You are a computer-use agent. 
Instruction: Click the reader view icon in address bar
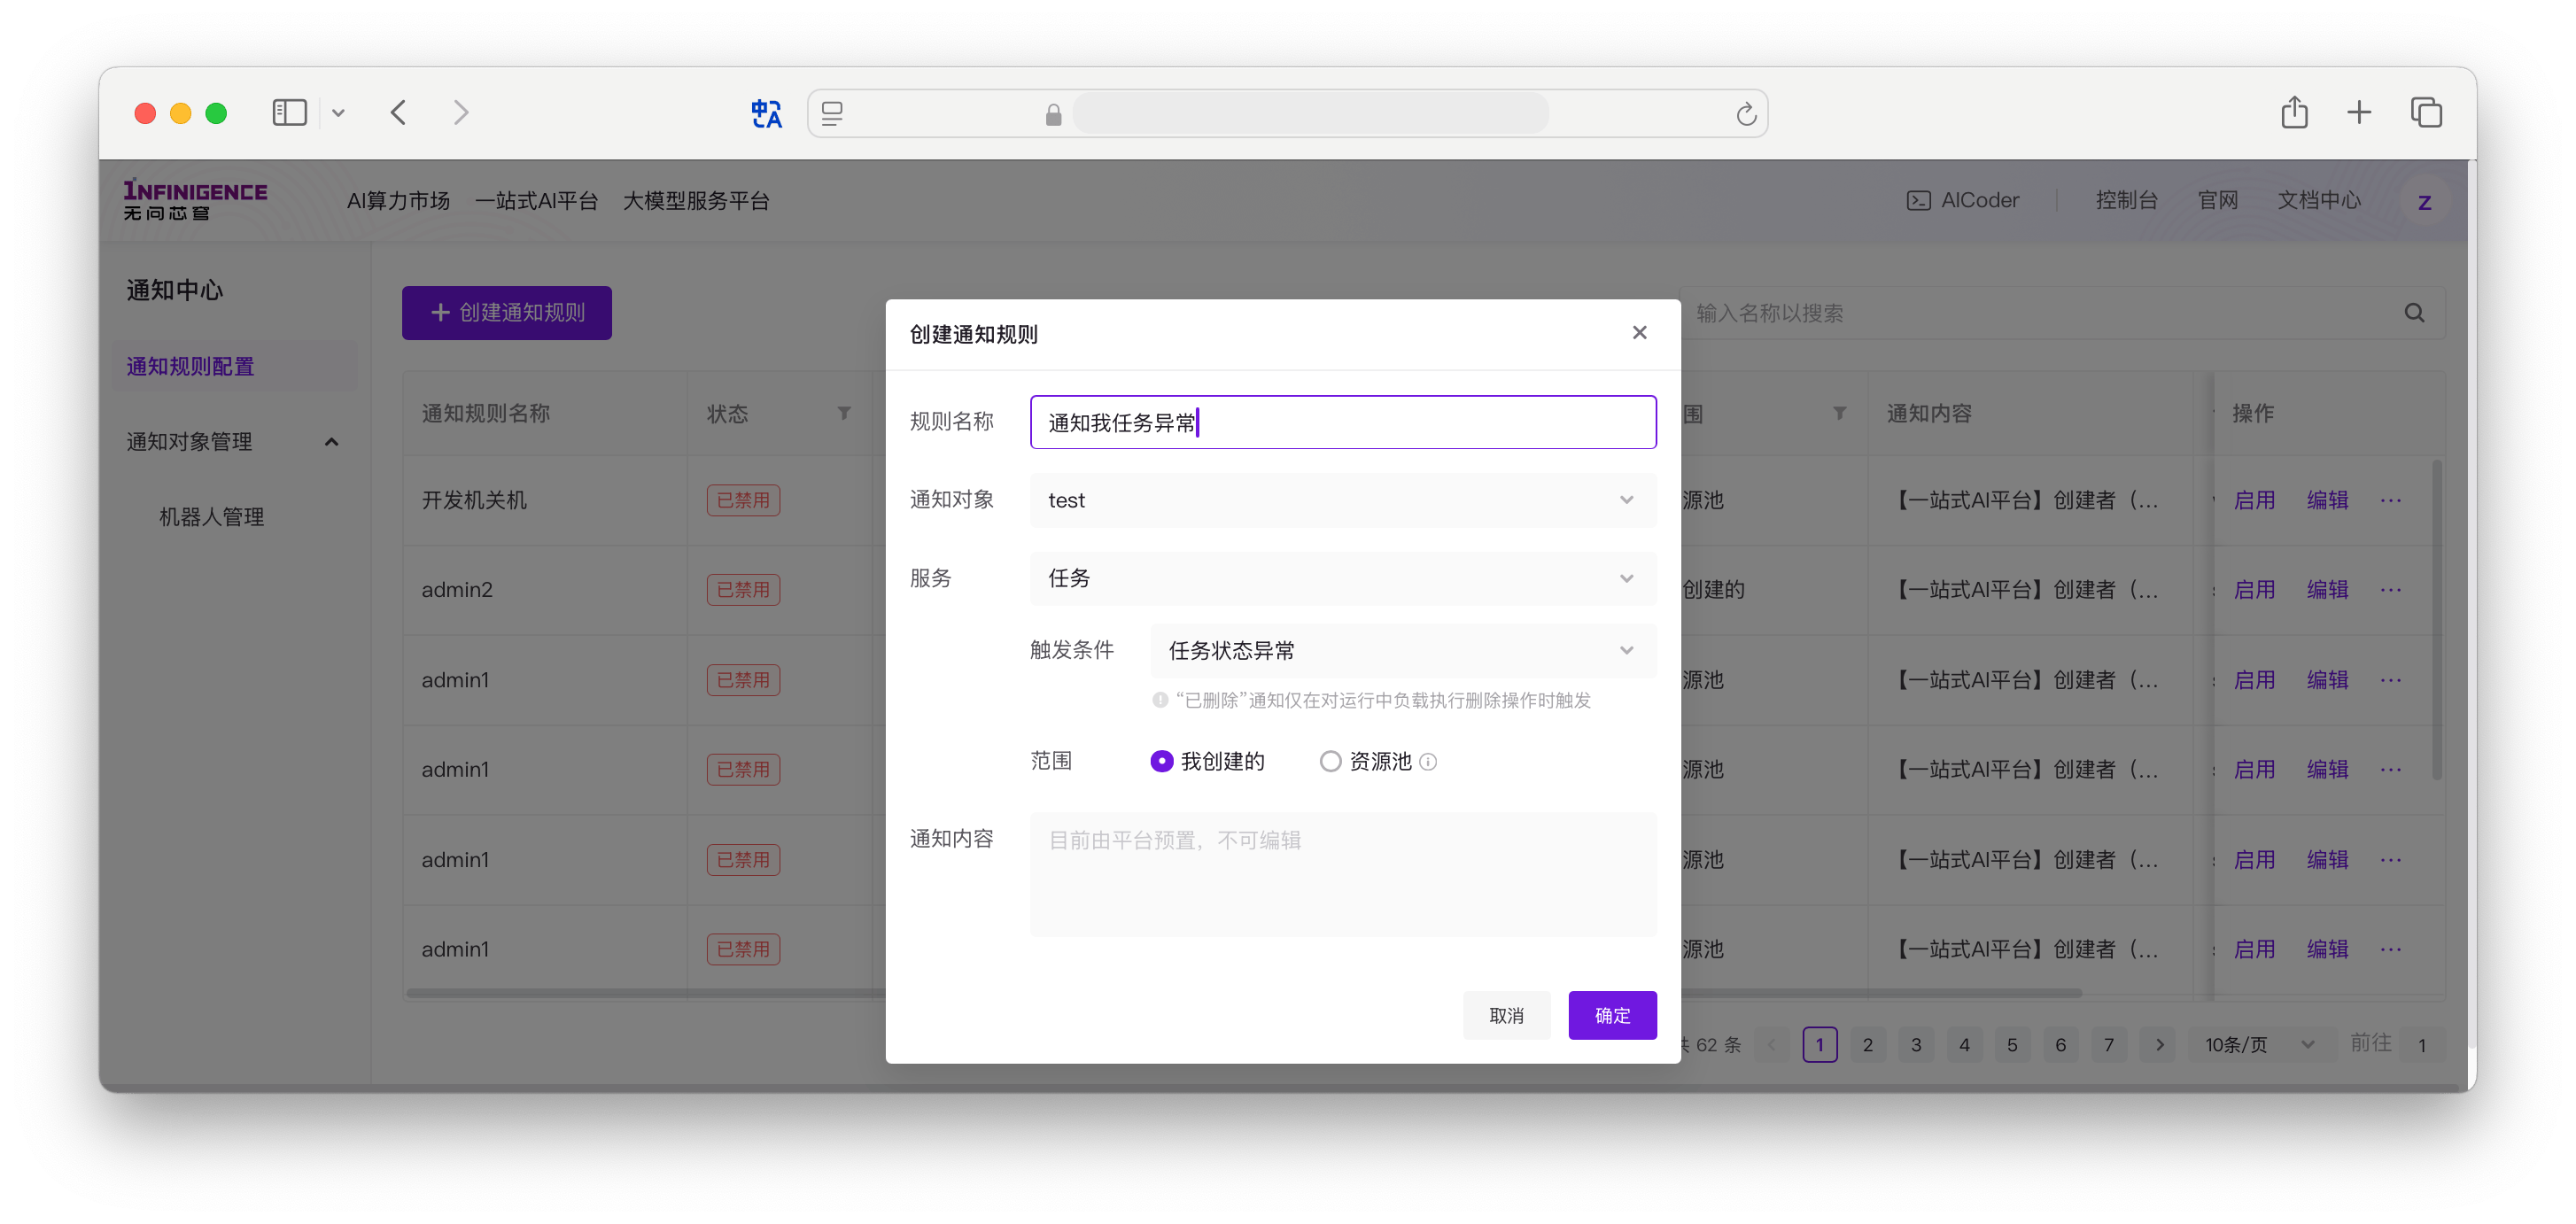tap(833, 114)
